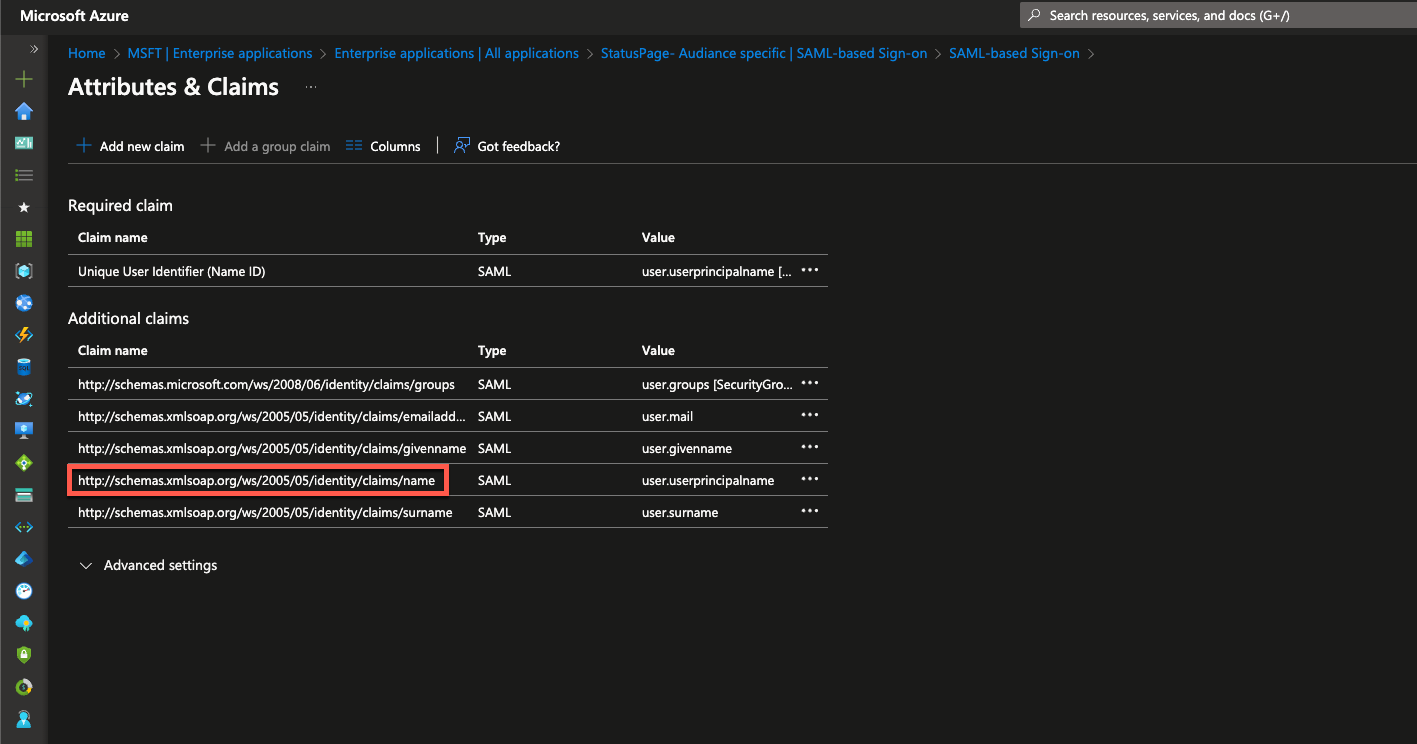The image size is (1417, 744).
Task: Select the SQL databases icon
Action: (24, 367)
